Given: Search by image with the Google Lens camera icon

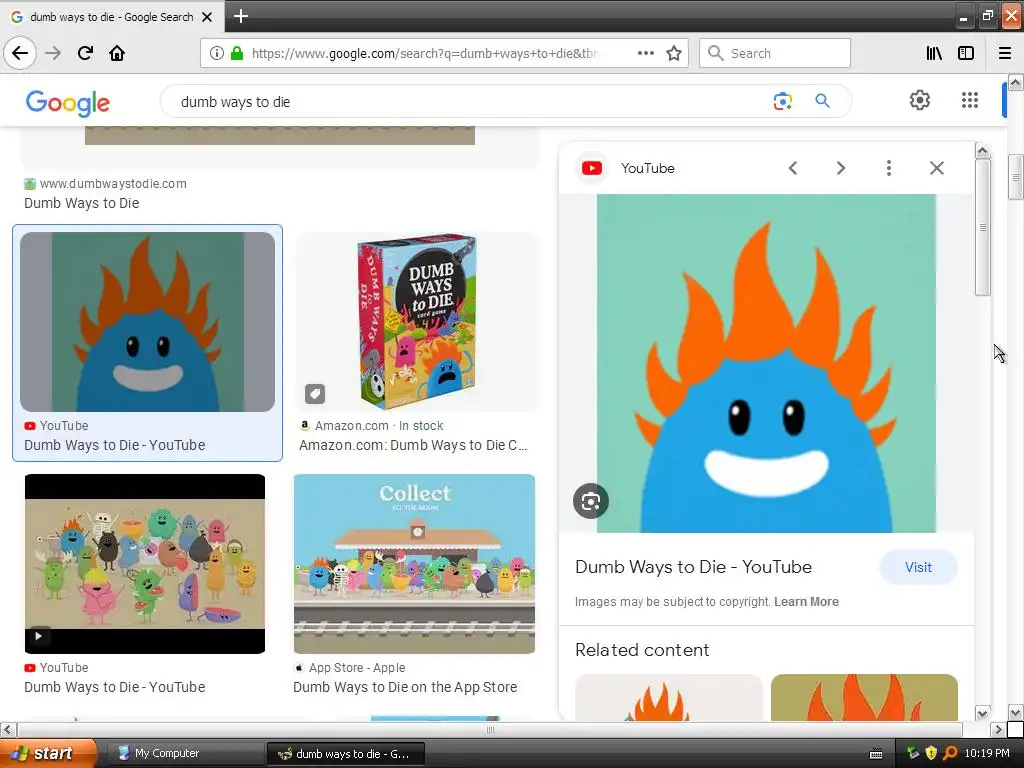Looking at the screenshot, I should point(782,101).
